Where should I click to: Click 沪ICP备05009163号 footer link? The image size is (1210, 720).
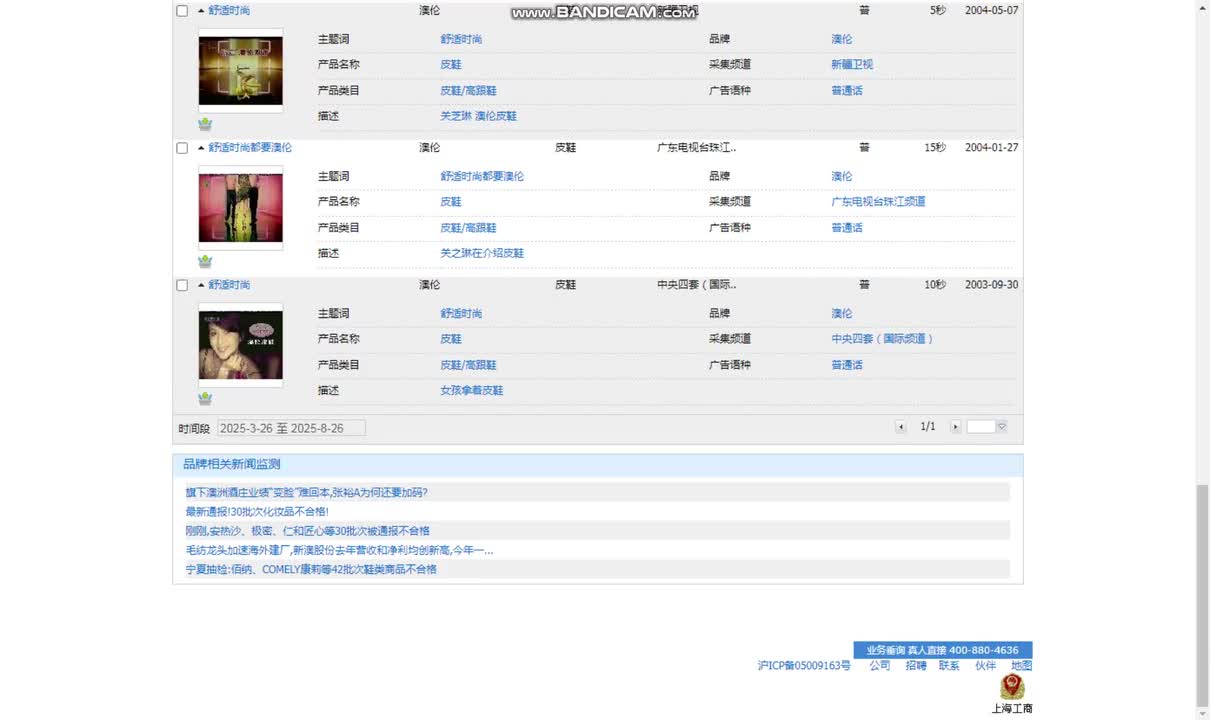(x=804, y=665)
